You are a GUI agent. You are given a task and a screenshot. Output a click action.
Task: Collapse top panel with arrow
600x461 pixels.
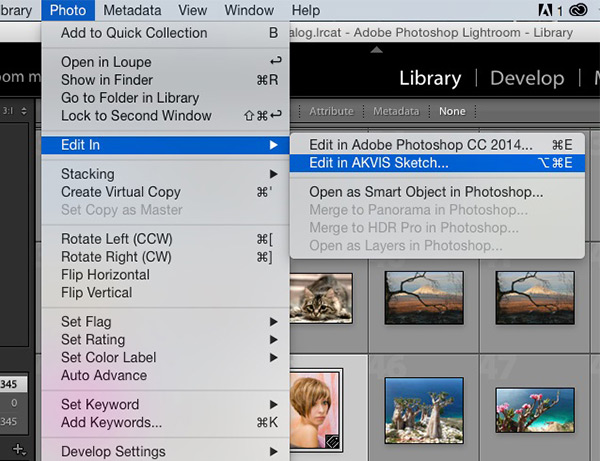click(x=377, y=50)
